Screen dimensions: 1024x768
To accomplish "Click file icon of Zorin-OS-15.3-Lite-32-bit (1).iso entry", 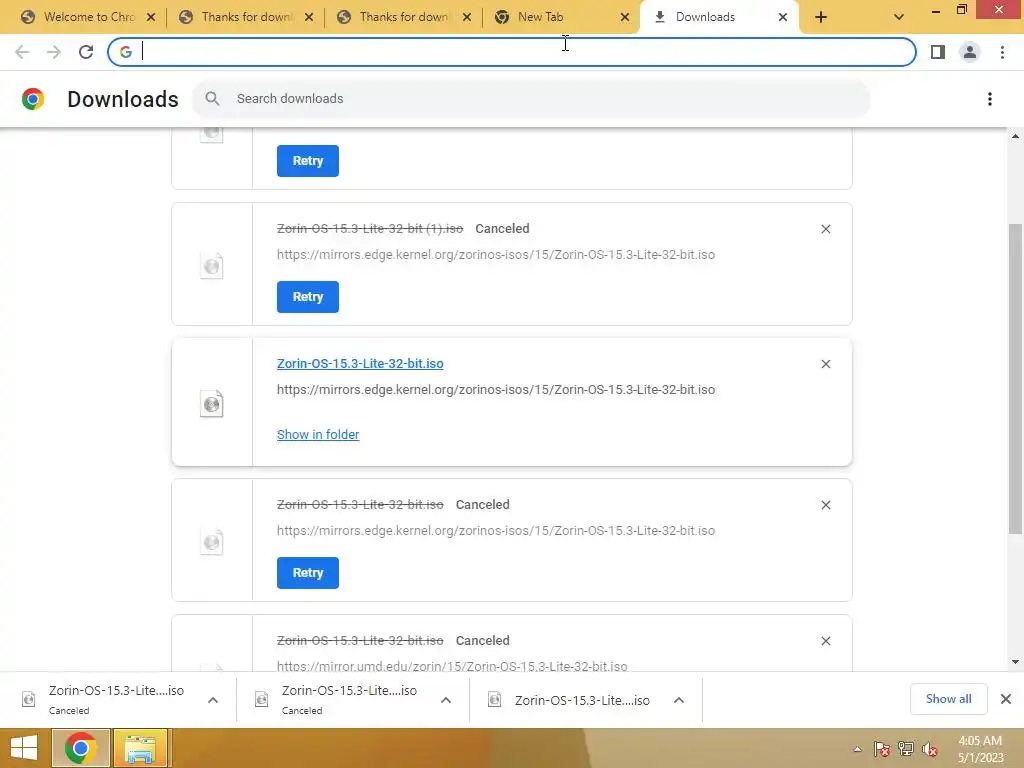I will pos(212,266).
